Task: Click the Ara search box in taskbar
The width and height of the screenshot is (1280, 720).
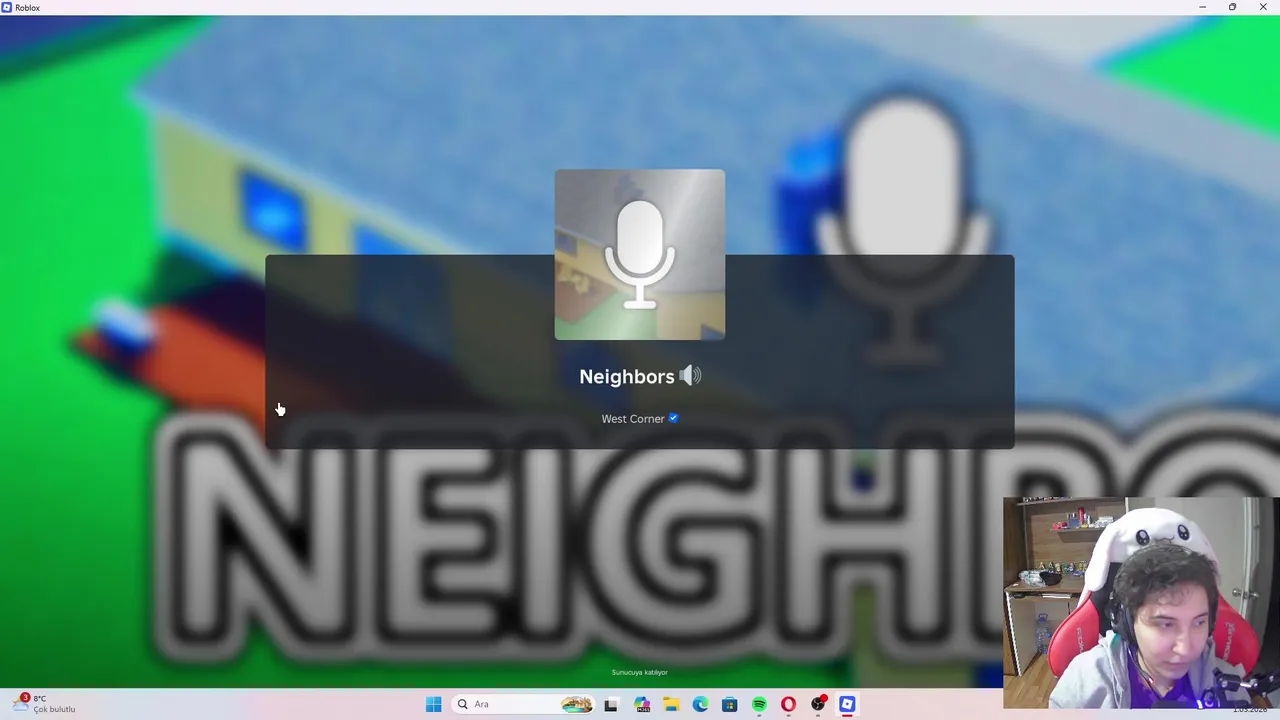Action: tap(524, 704)
